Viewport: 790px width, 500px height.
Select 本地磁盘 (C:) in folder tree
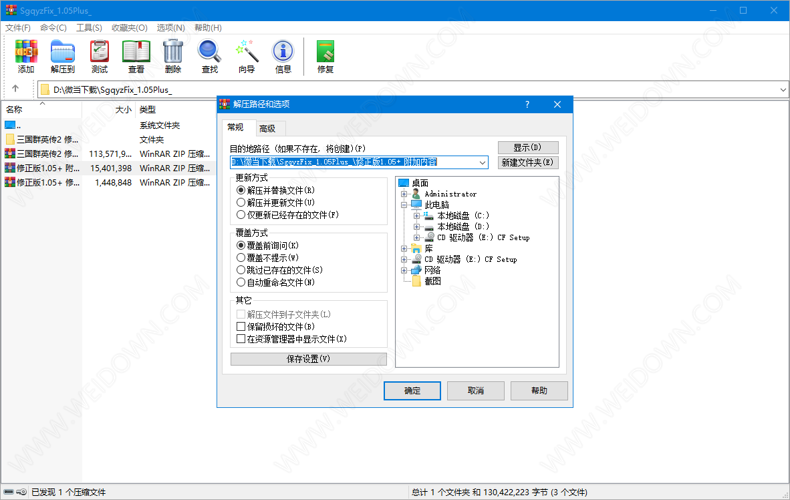tap(463, 216)
